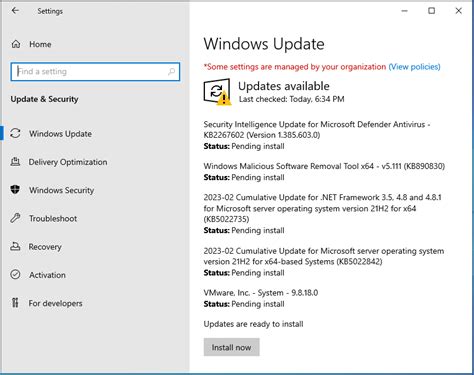Close the Settings window
474x375 pixels.
pyautogui.click(x=459, y=11)
